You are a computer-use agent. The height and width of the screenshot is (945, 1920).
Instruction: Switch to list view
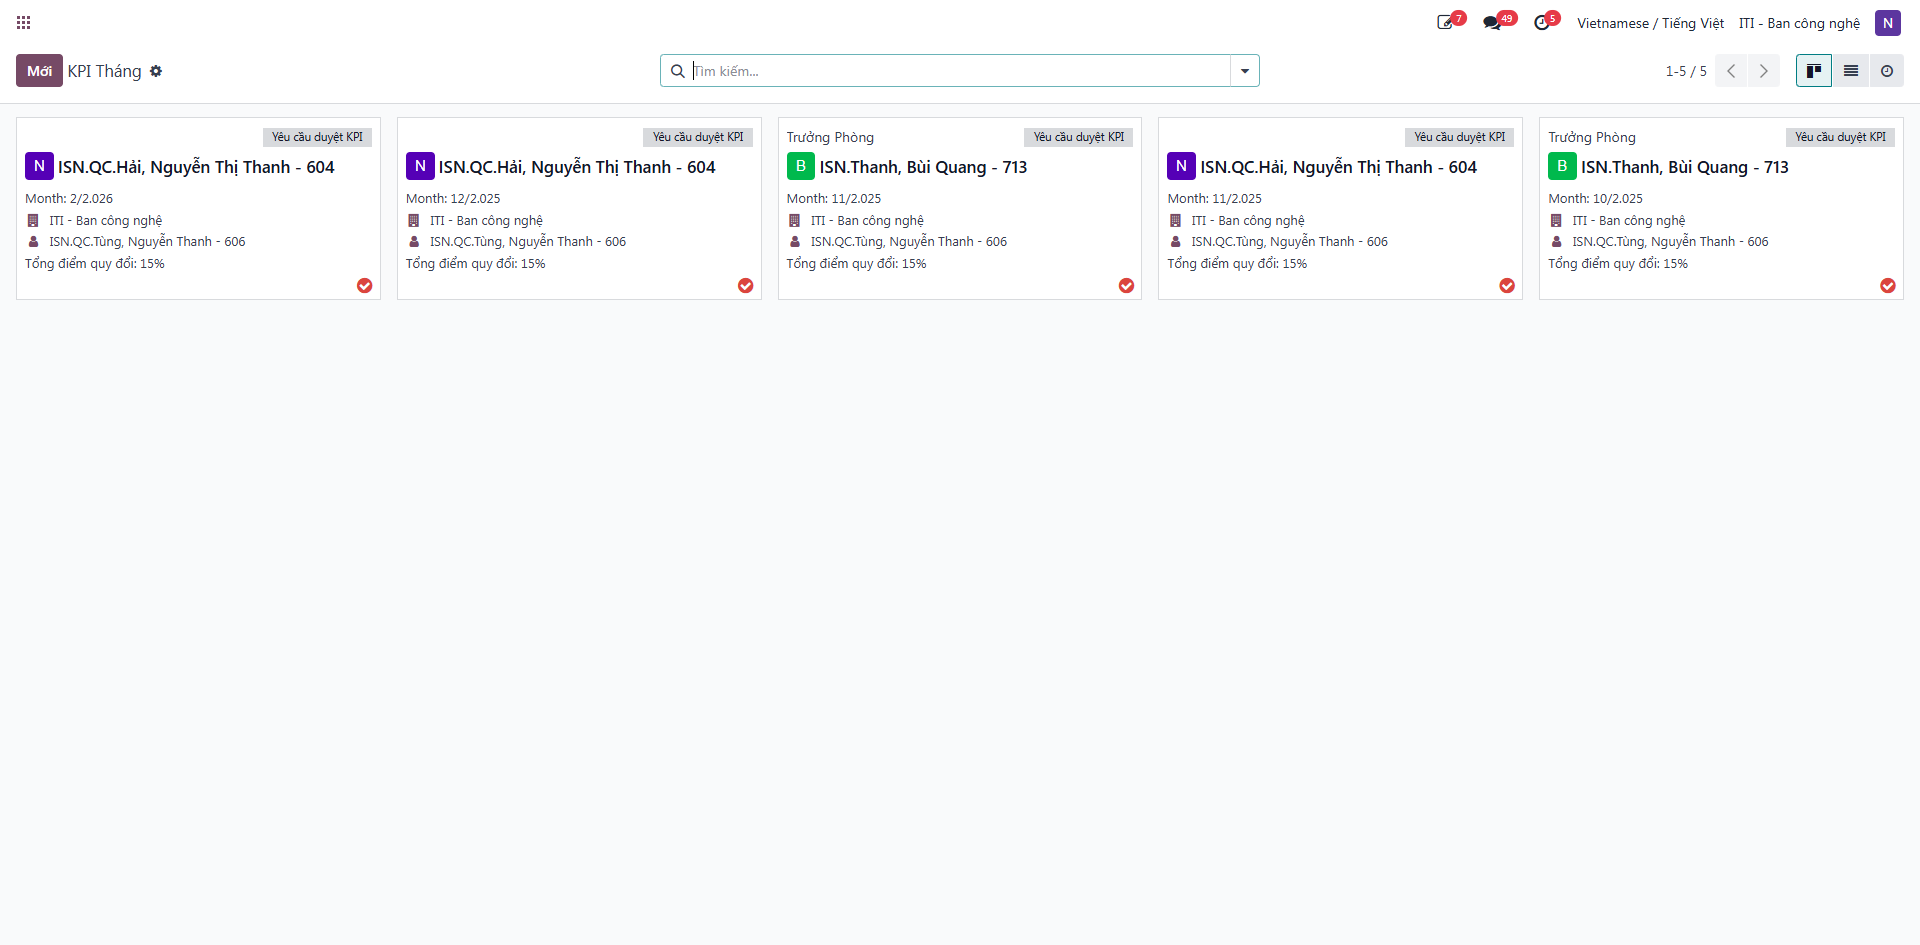[1850, 71]
